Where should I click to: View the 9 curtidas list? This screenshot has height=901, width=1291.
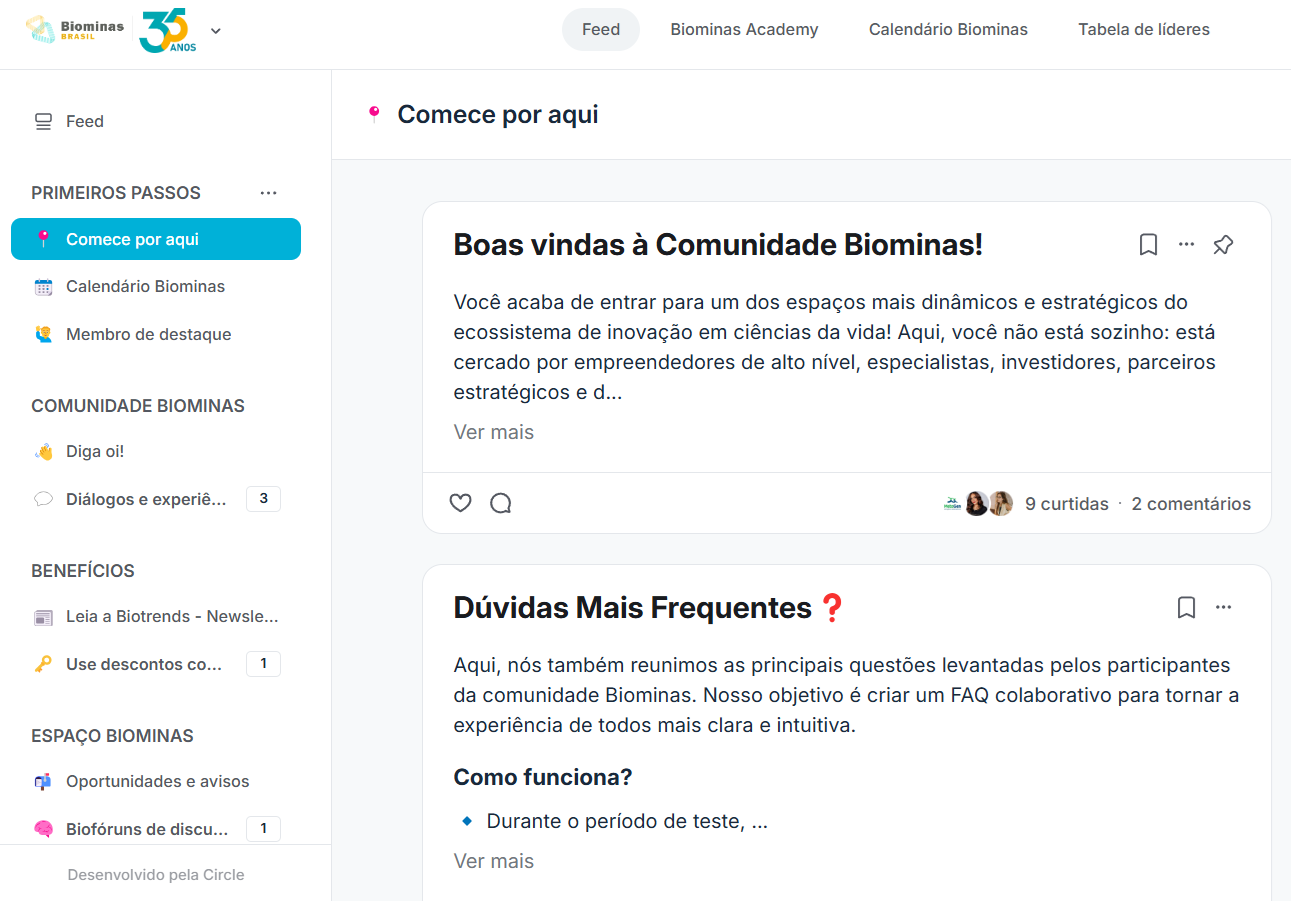(x=1067, y=504)
